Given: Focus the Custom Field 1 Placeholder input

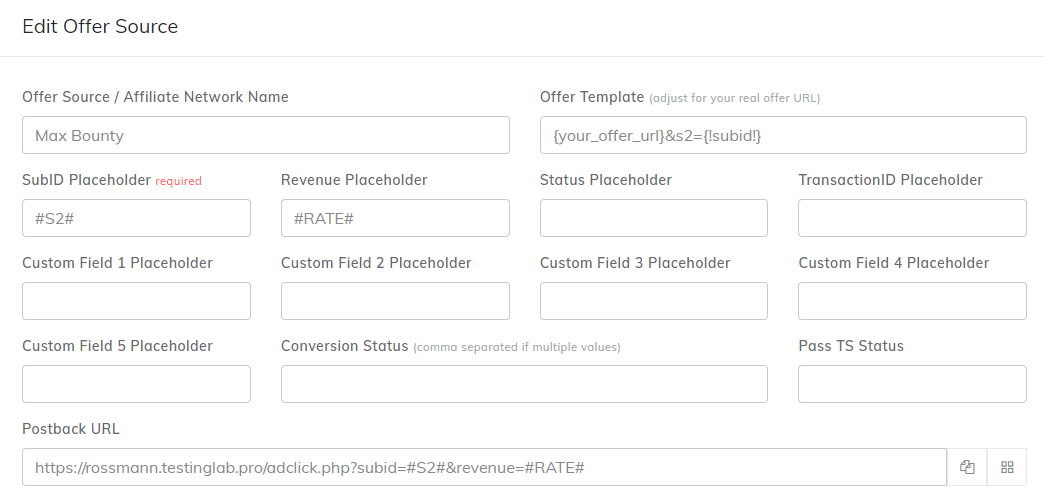Looking at the screenshot, I should (x=136, y=300).
